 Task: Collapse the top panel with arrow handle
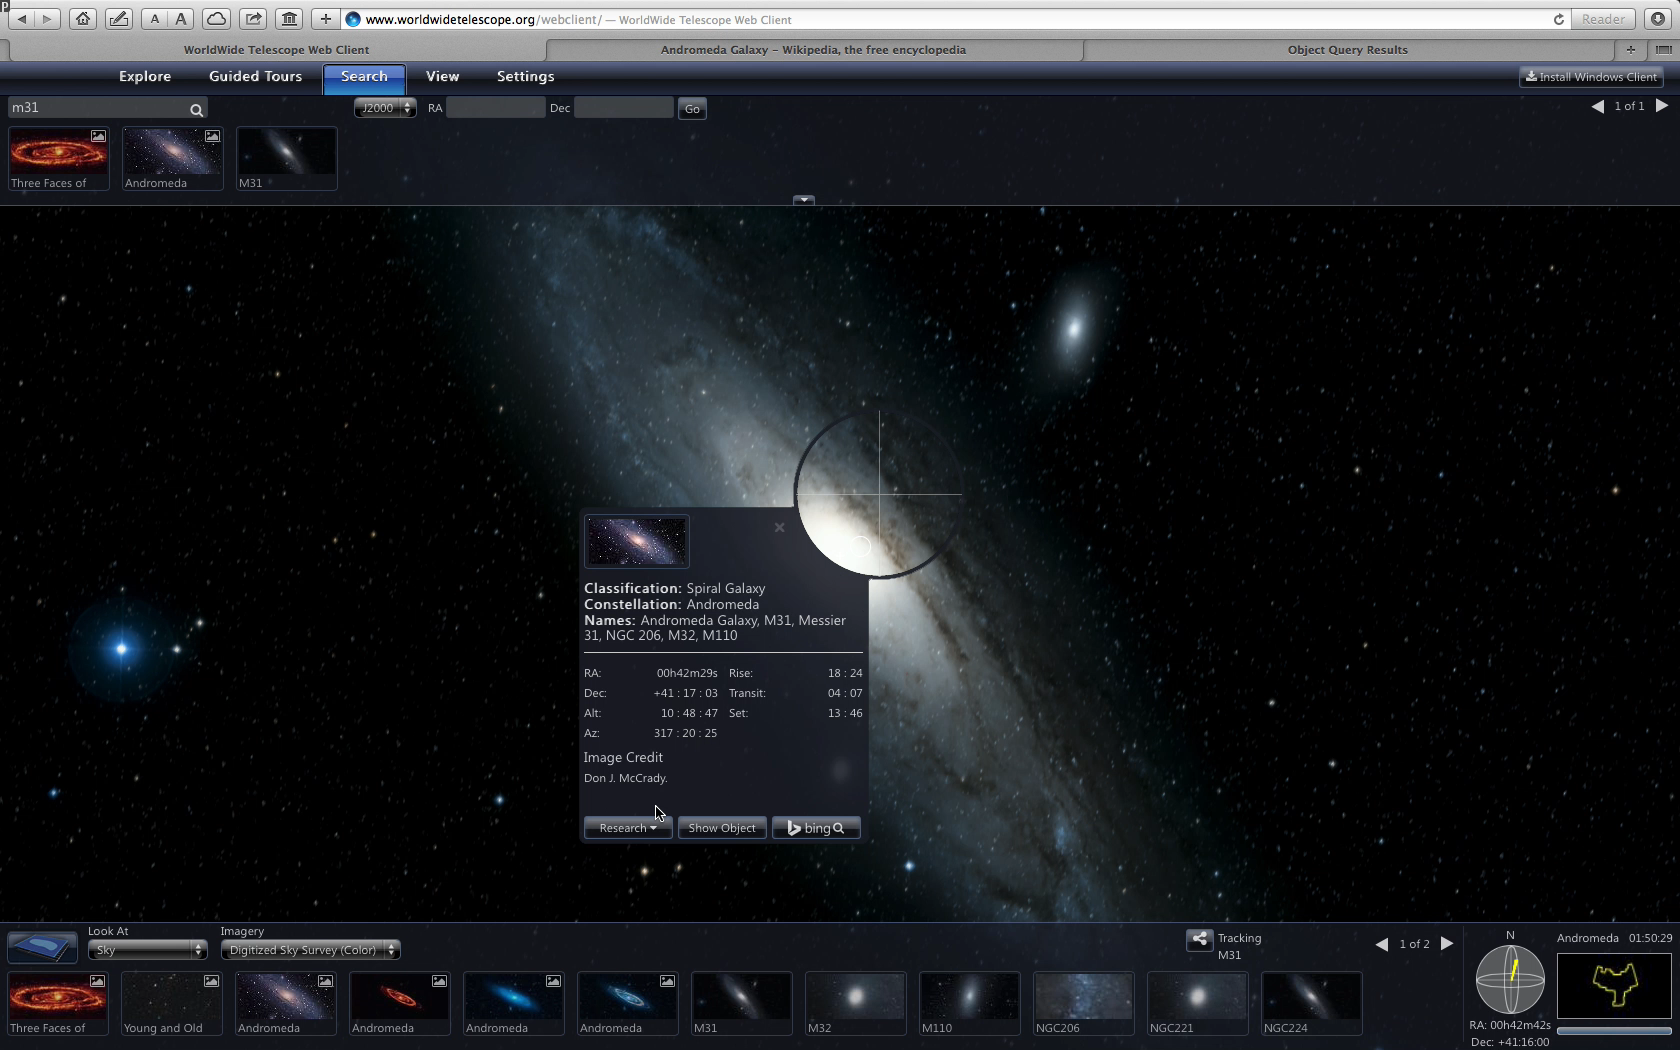[x=803, y=200]
